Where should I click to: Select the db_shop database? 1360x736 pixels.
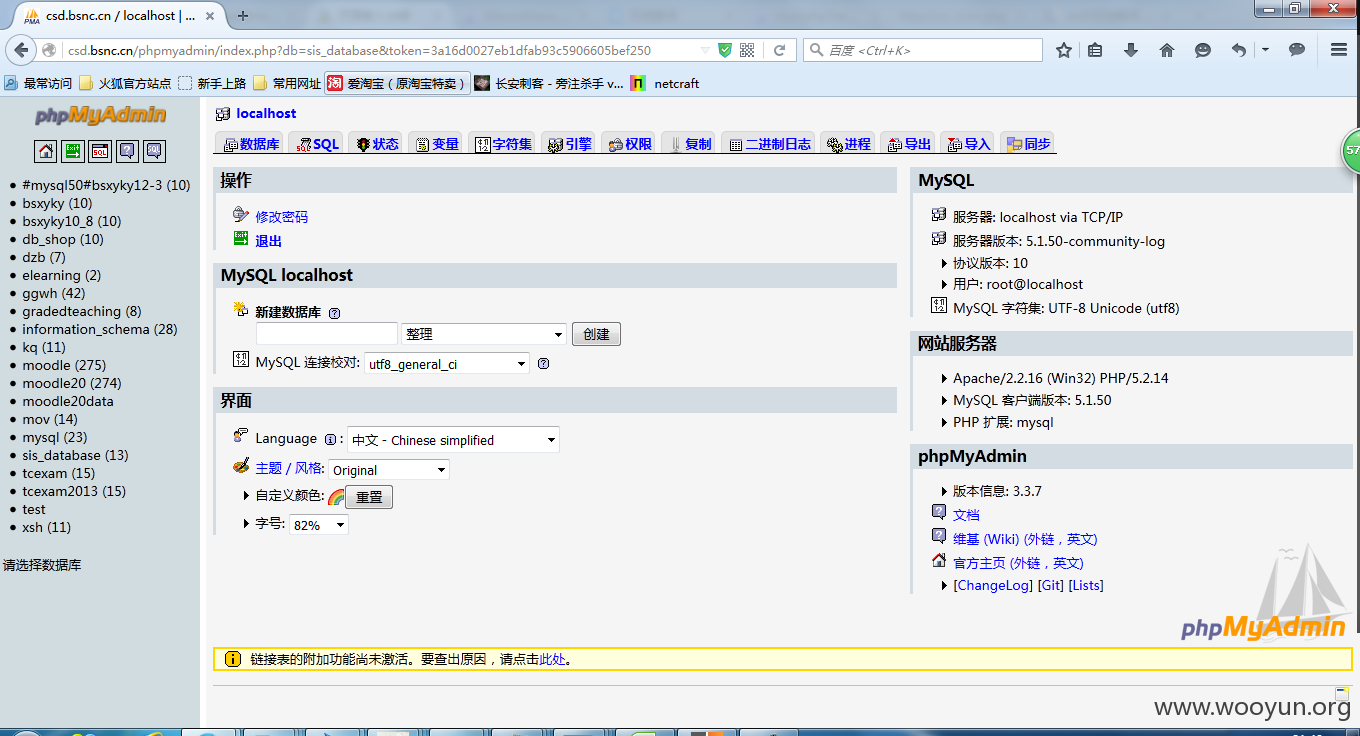tap(63, 239)
